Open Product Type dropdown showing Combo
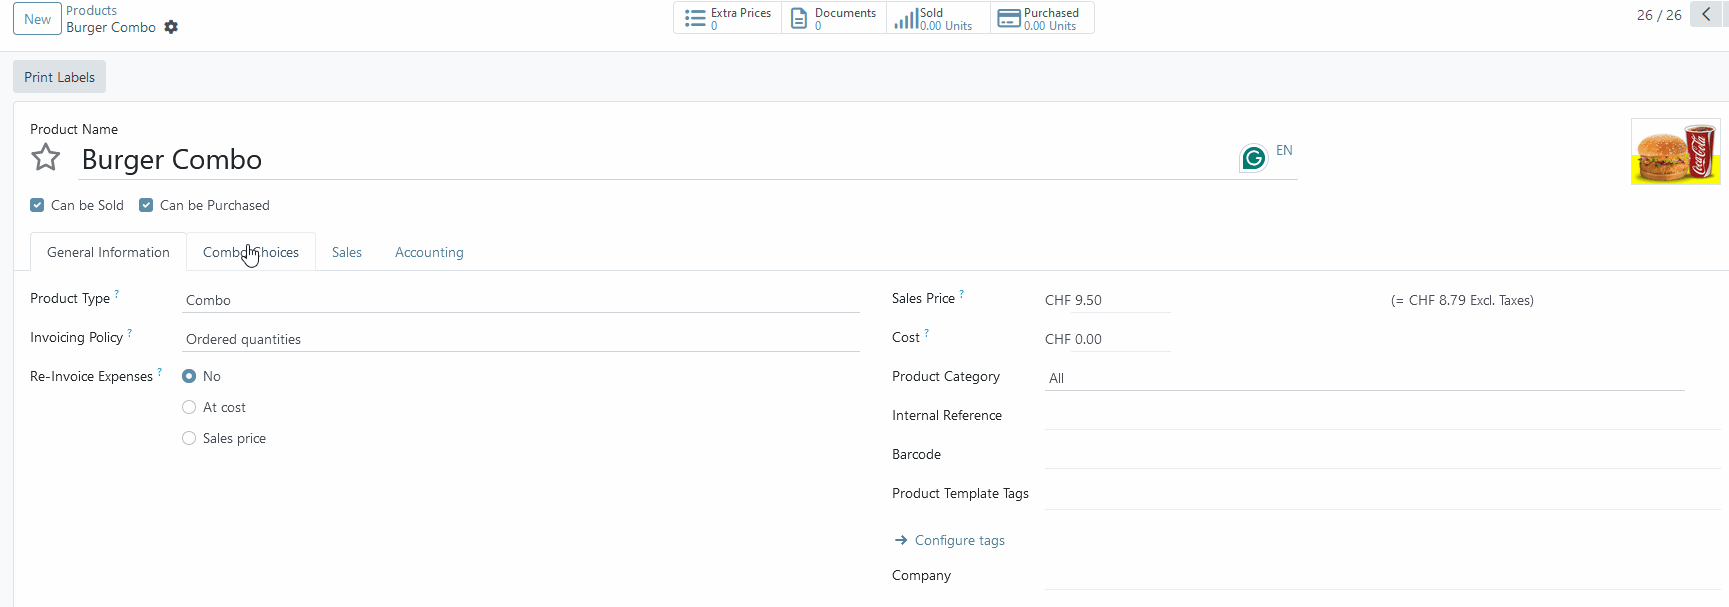This screenshot has width=1729, height=607. click(x=521, y=300)
